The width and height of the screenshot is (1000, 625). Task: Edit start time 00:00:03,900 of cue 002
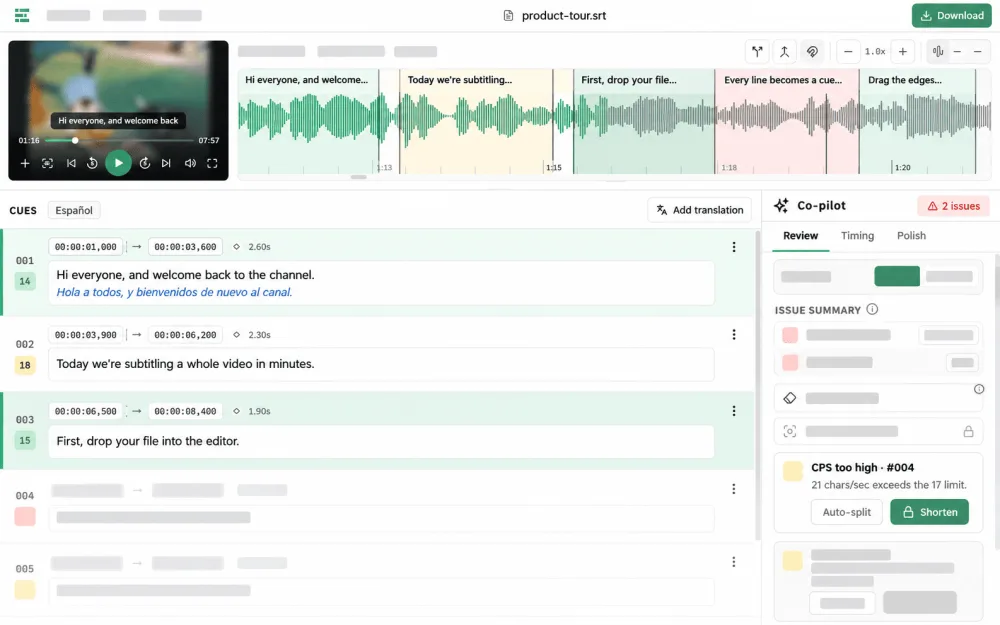pos(85,335)
